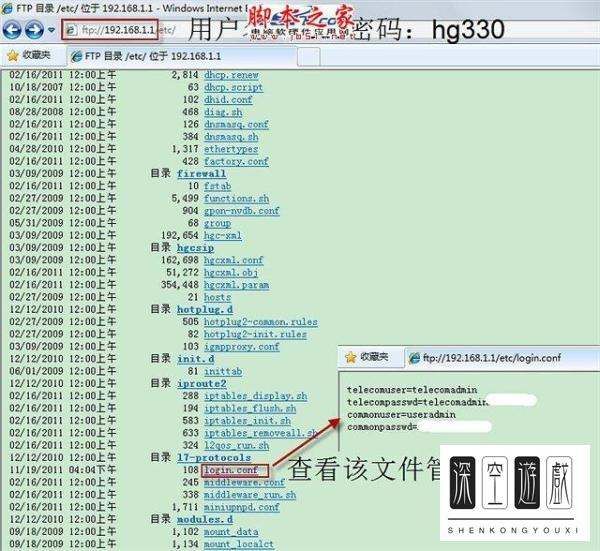
Task: Enter the init.d directory
Action: point(195,359)
